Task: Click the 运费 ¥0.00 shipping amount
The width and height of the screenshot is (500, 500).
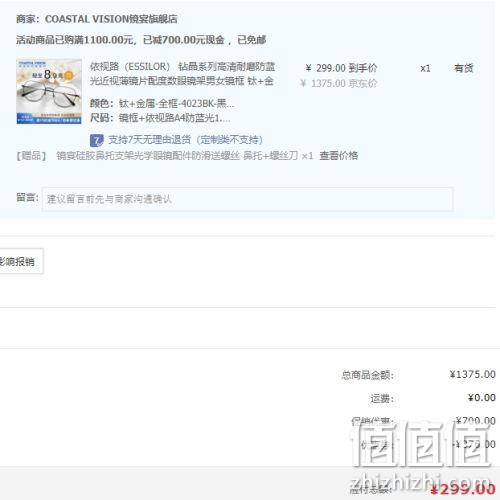Action: (481, 398)
